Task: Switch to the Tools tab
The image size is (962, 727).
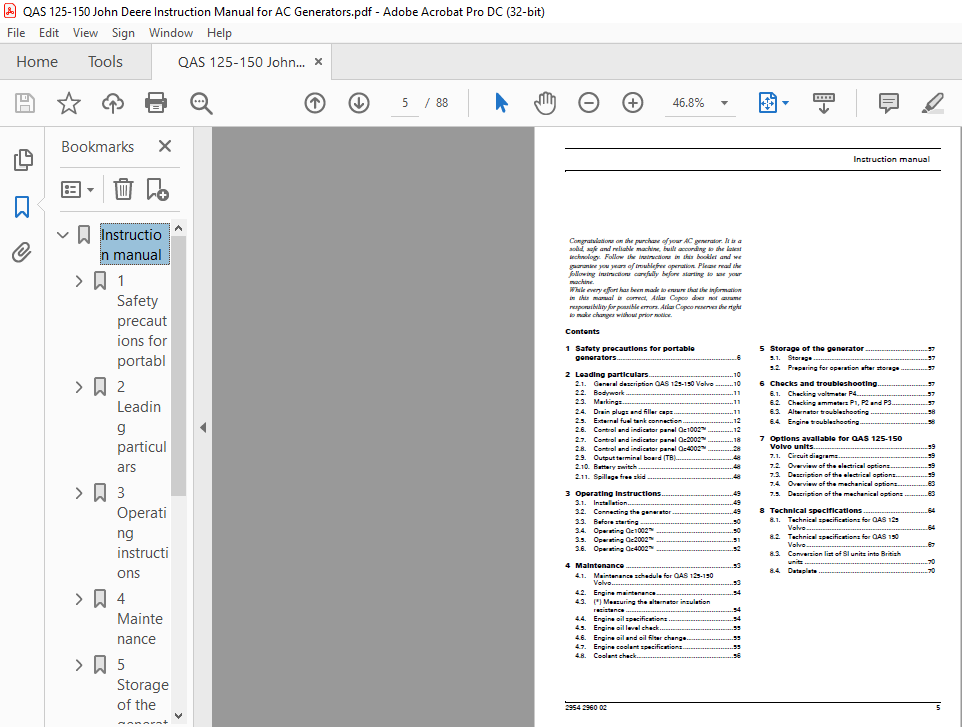Action: coord(105,61)
